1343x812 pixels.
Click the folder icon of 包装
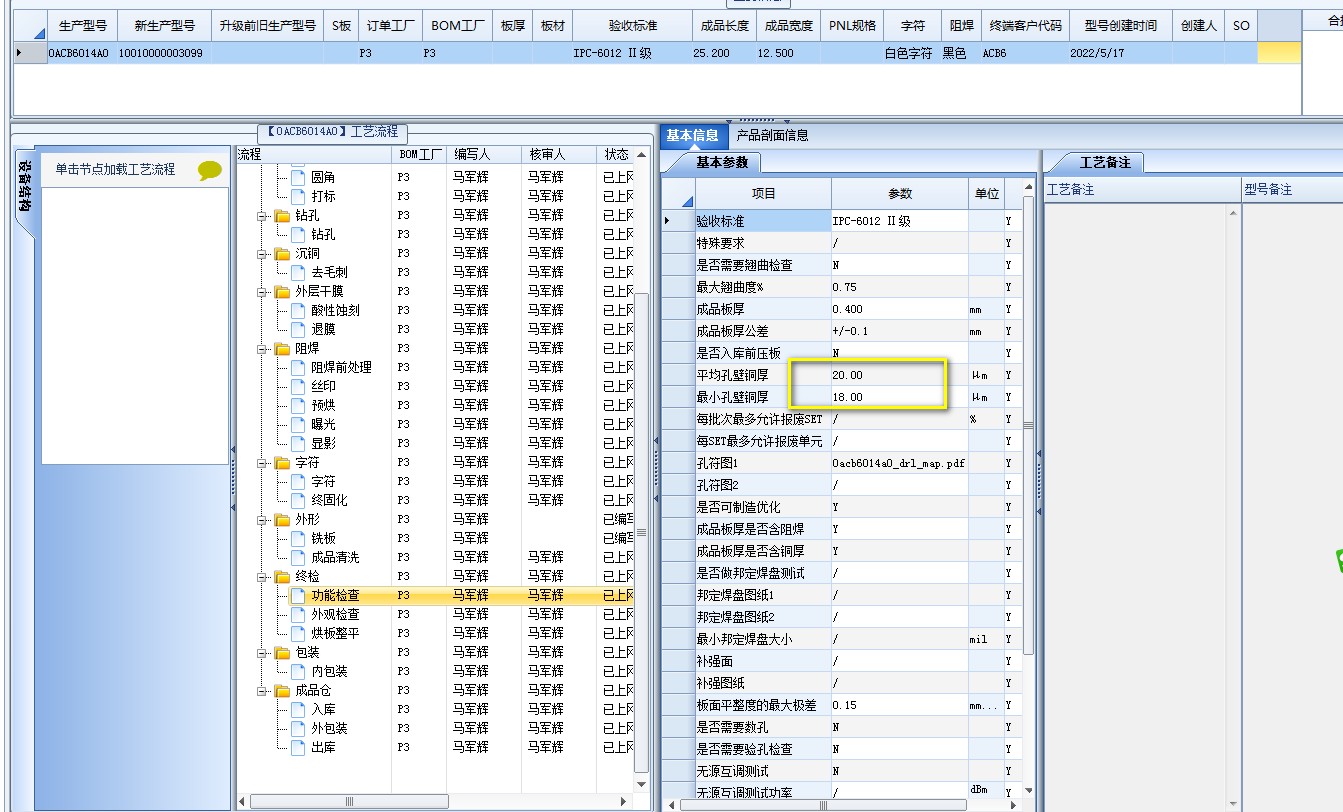tap(282, 653)
